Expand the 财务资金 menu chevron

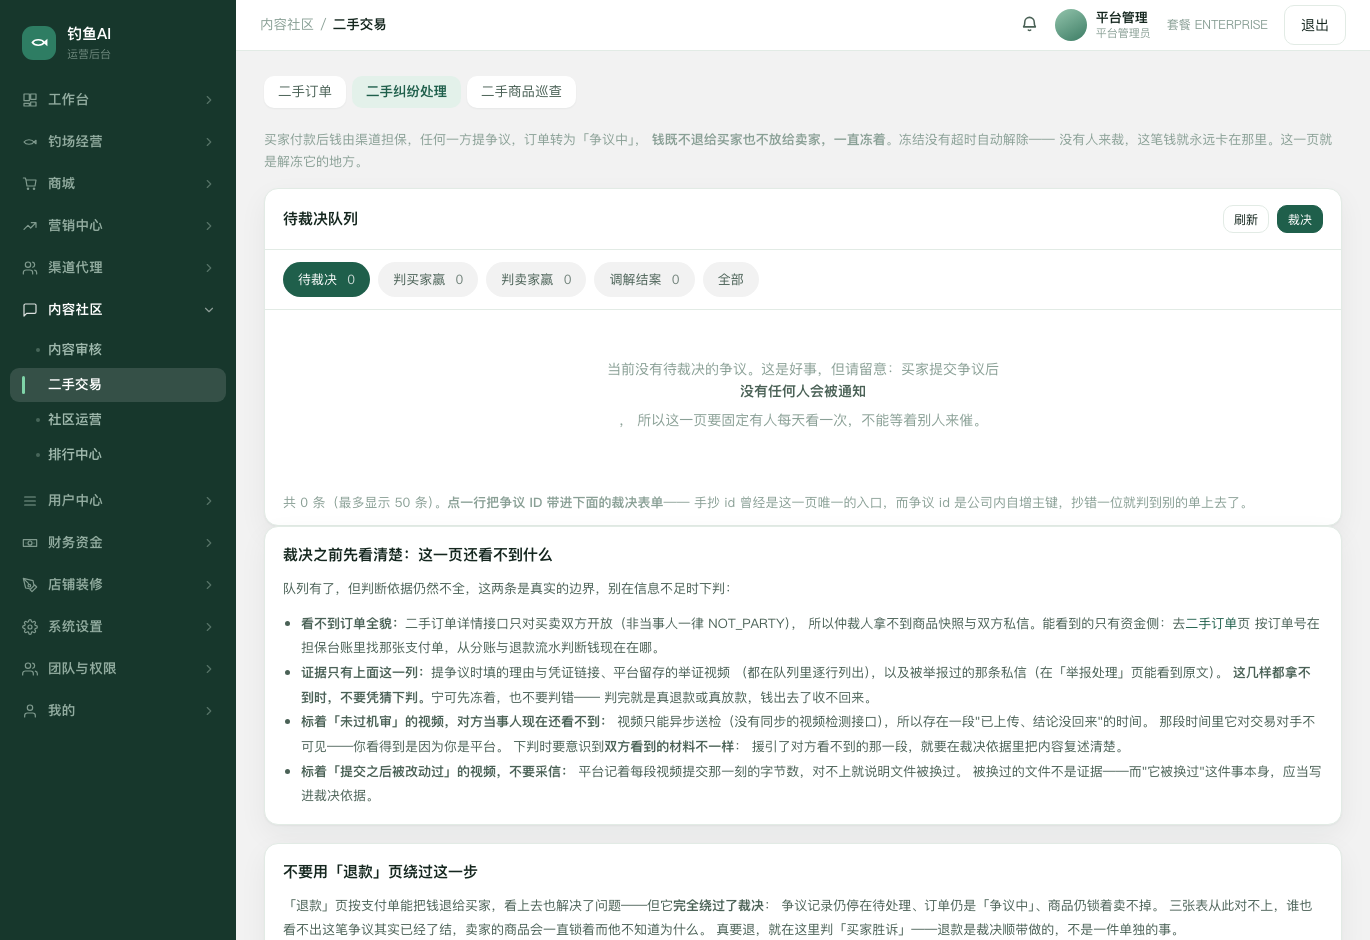[209, 543]
